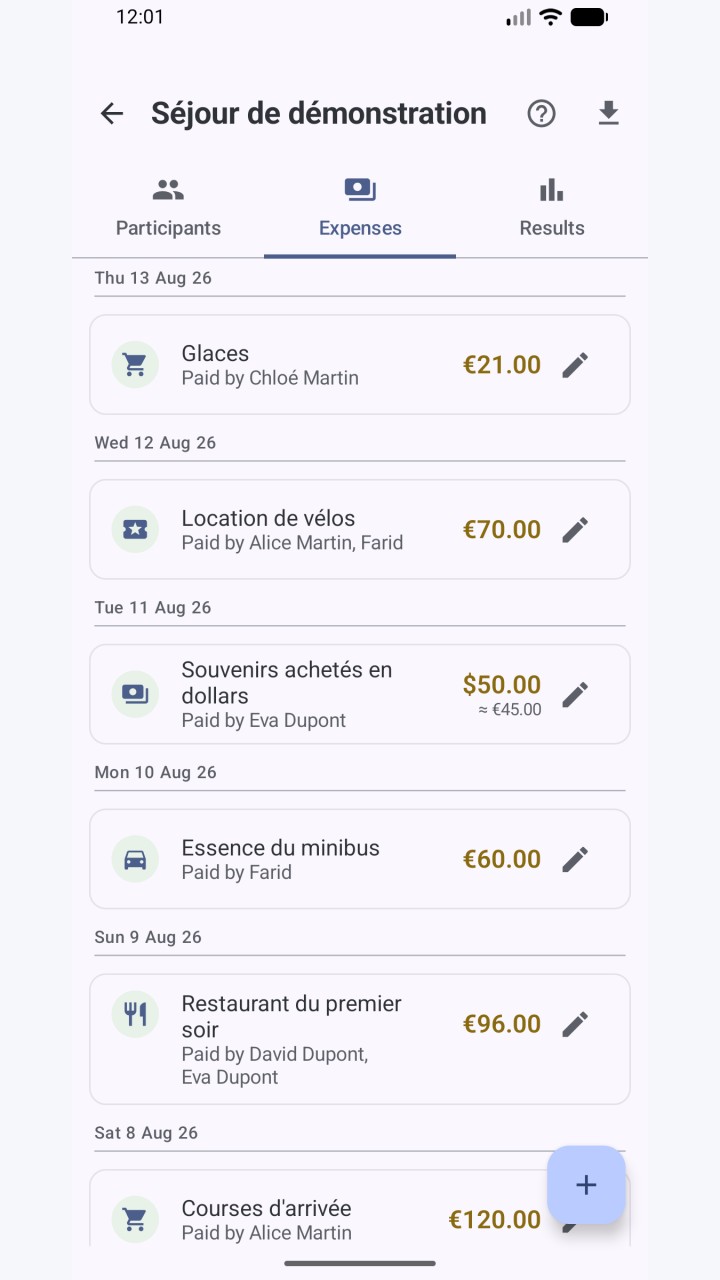
Task: Edit the Location de vélos expense
Action: pos(575,530)
